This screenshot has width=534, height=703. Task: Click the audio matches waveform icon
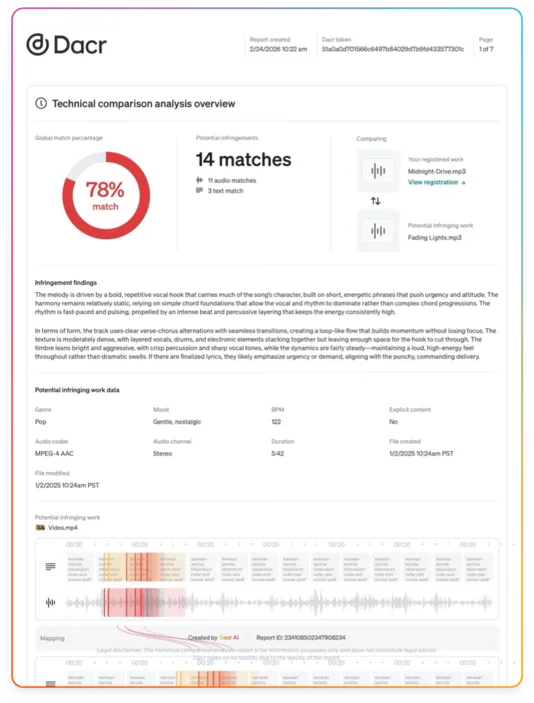[x=200, y=180]
